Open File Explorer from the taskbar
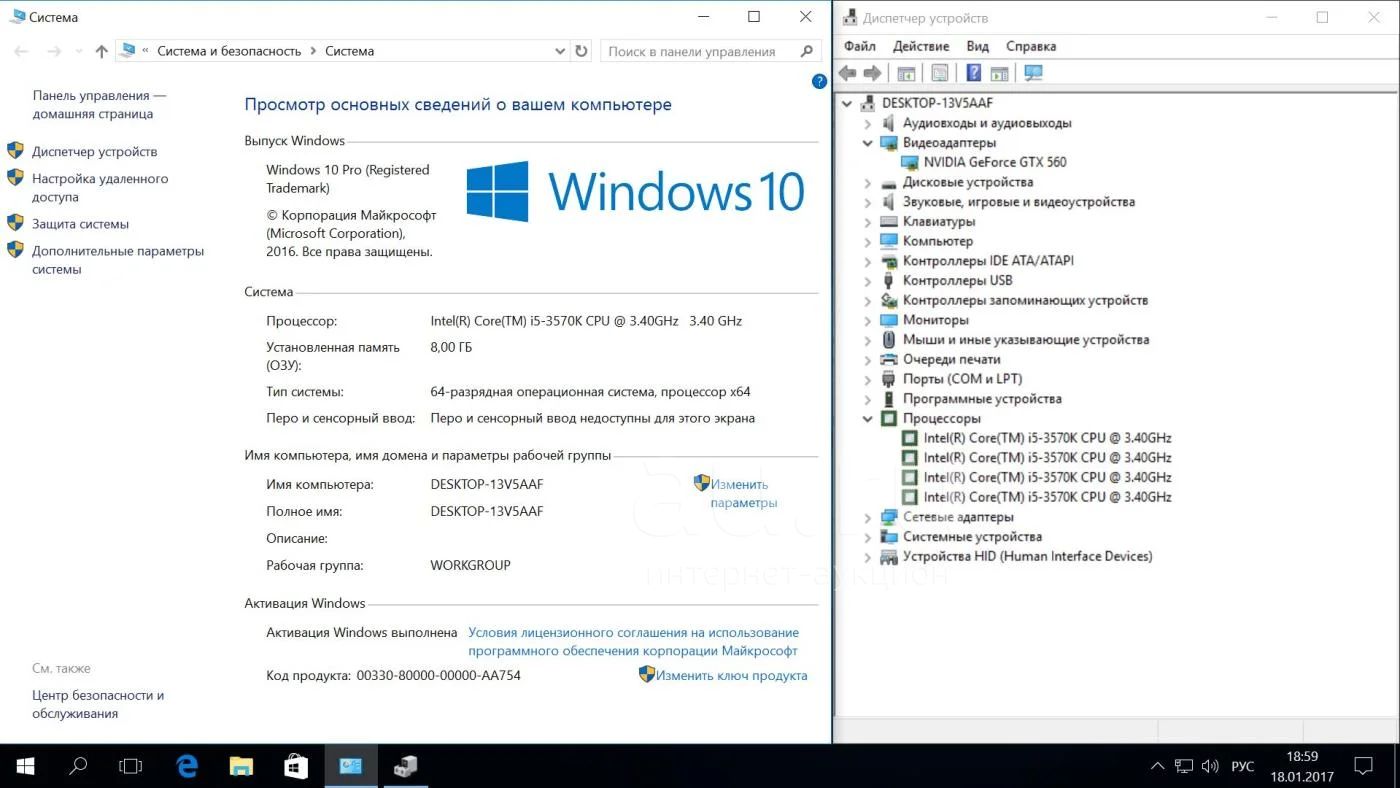This screenshot has width=1400, height=788. tap(241, 766)
